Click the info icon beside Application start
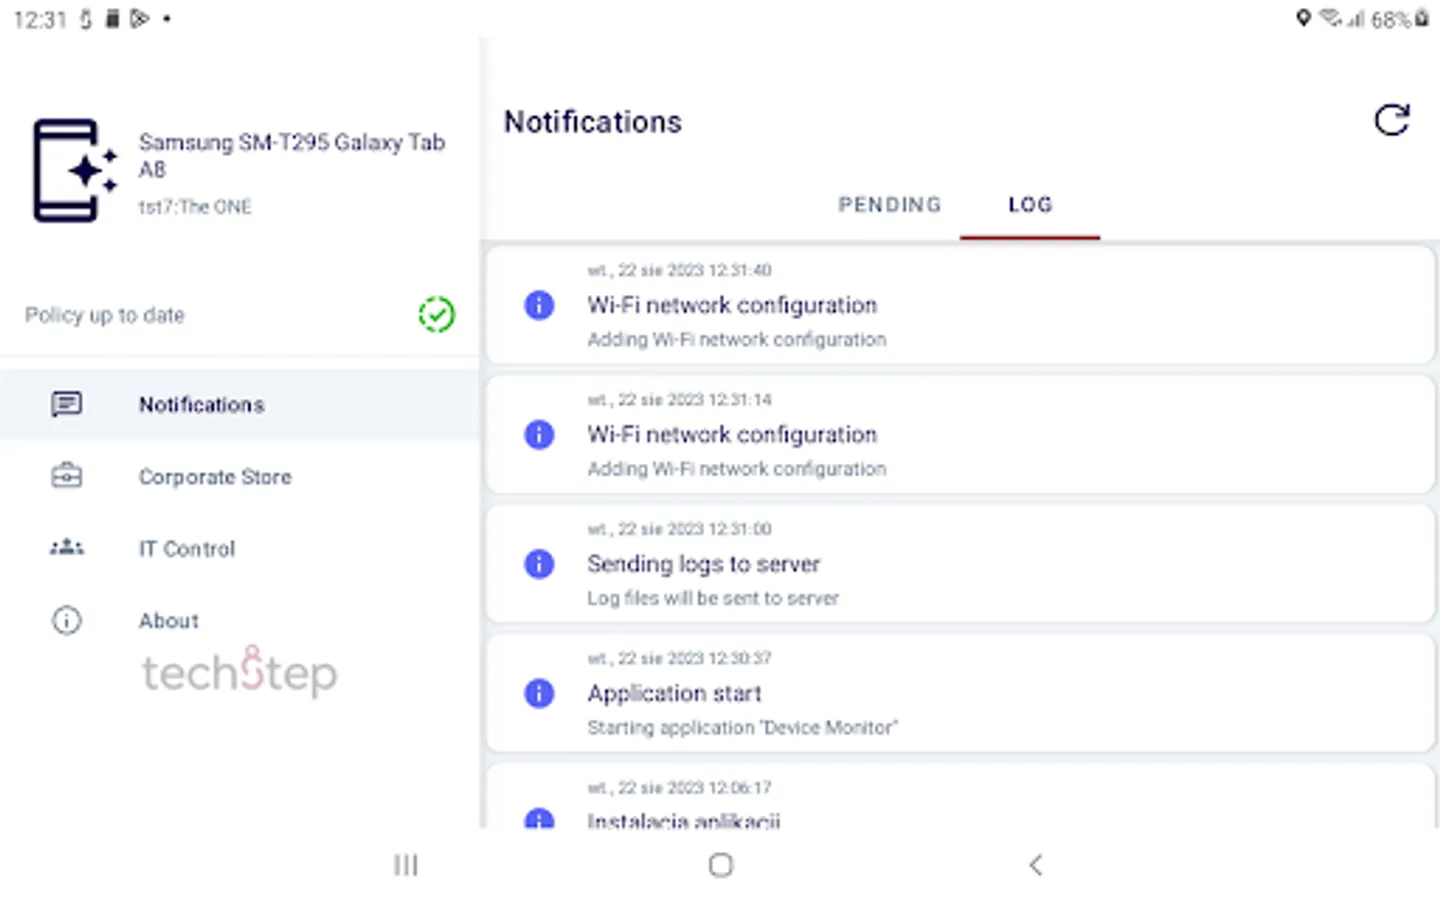The height and width of the screenshot is (900, 1440). click(539, 693)
